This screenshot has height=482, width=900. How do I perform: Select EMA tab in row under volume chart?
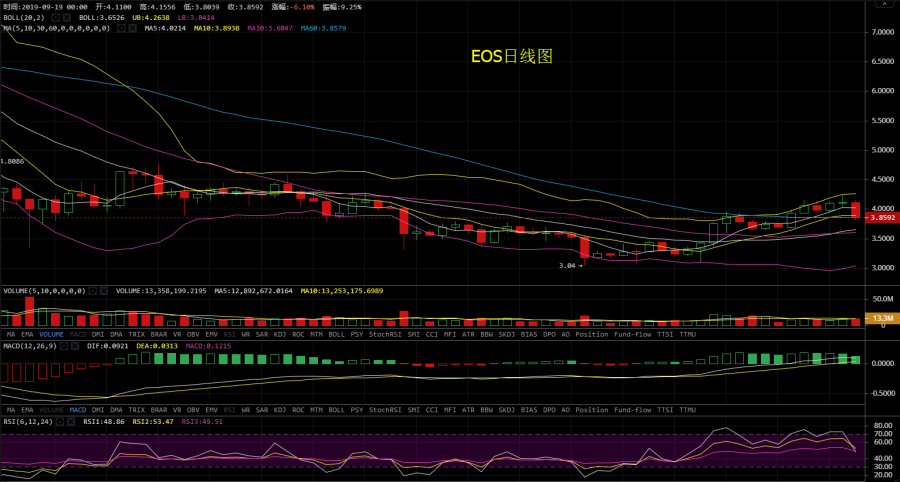(x=27, y=334)
